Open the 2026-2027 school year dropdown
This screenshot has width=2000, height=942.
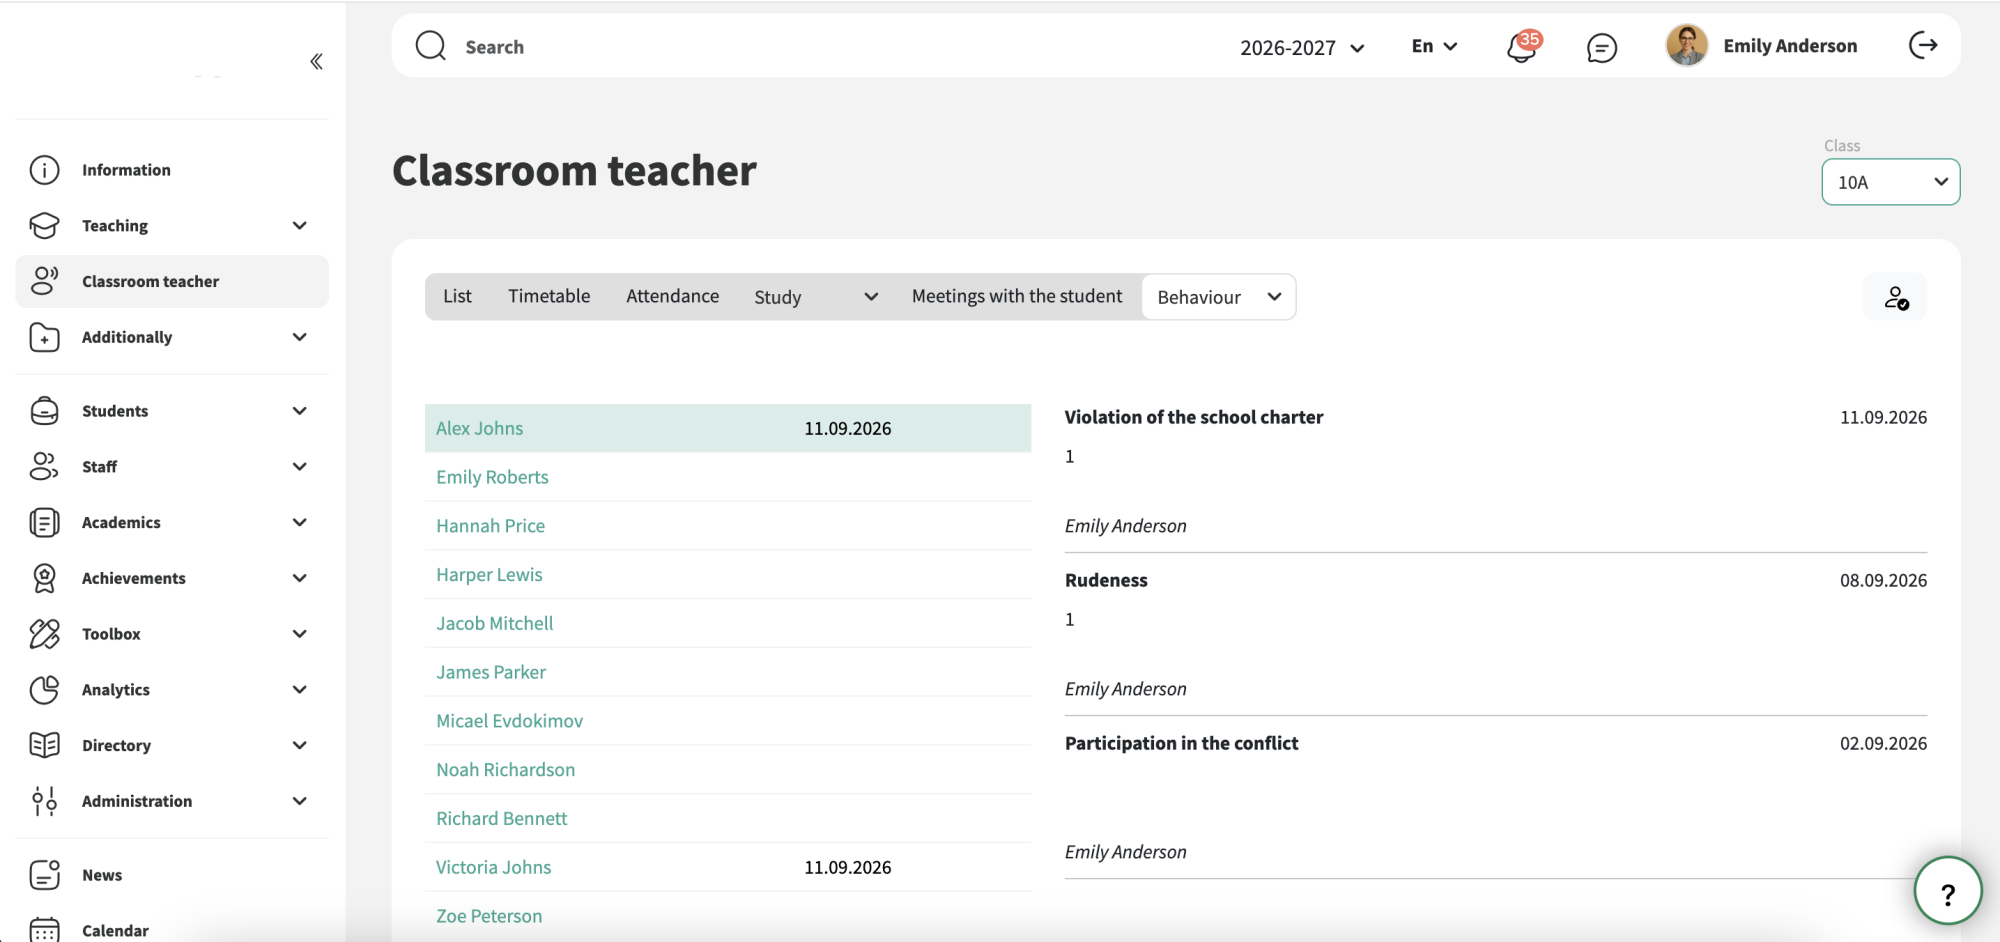click(x=1302, y=47)
